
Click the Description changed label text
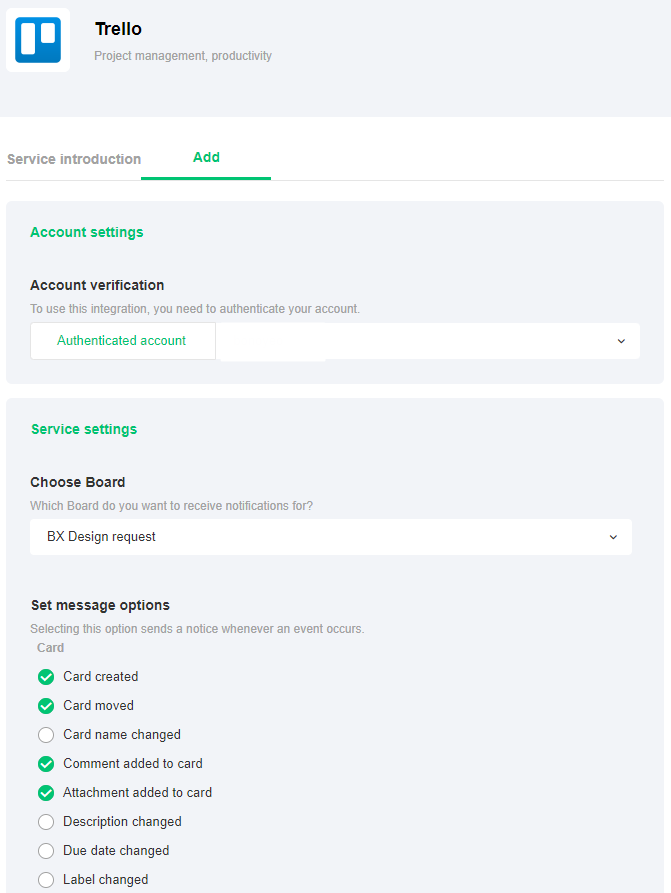click(x=122, y=822)
